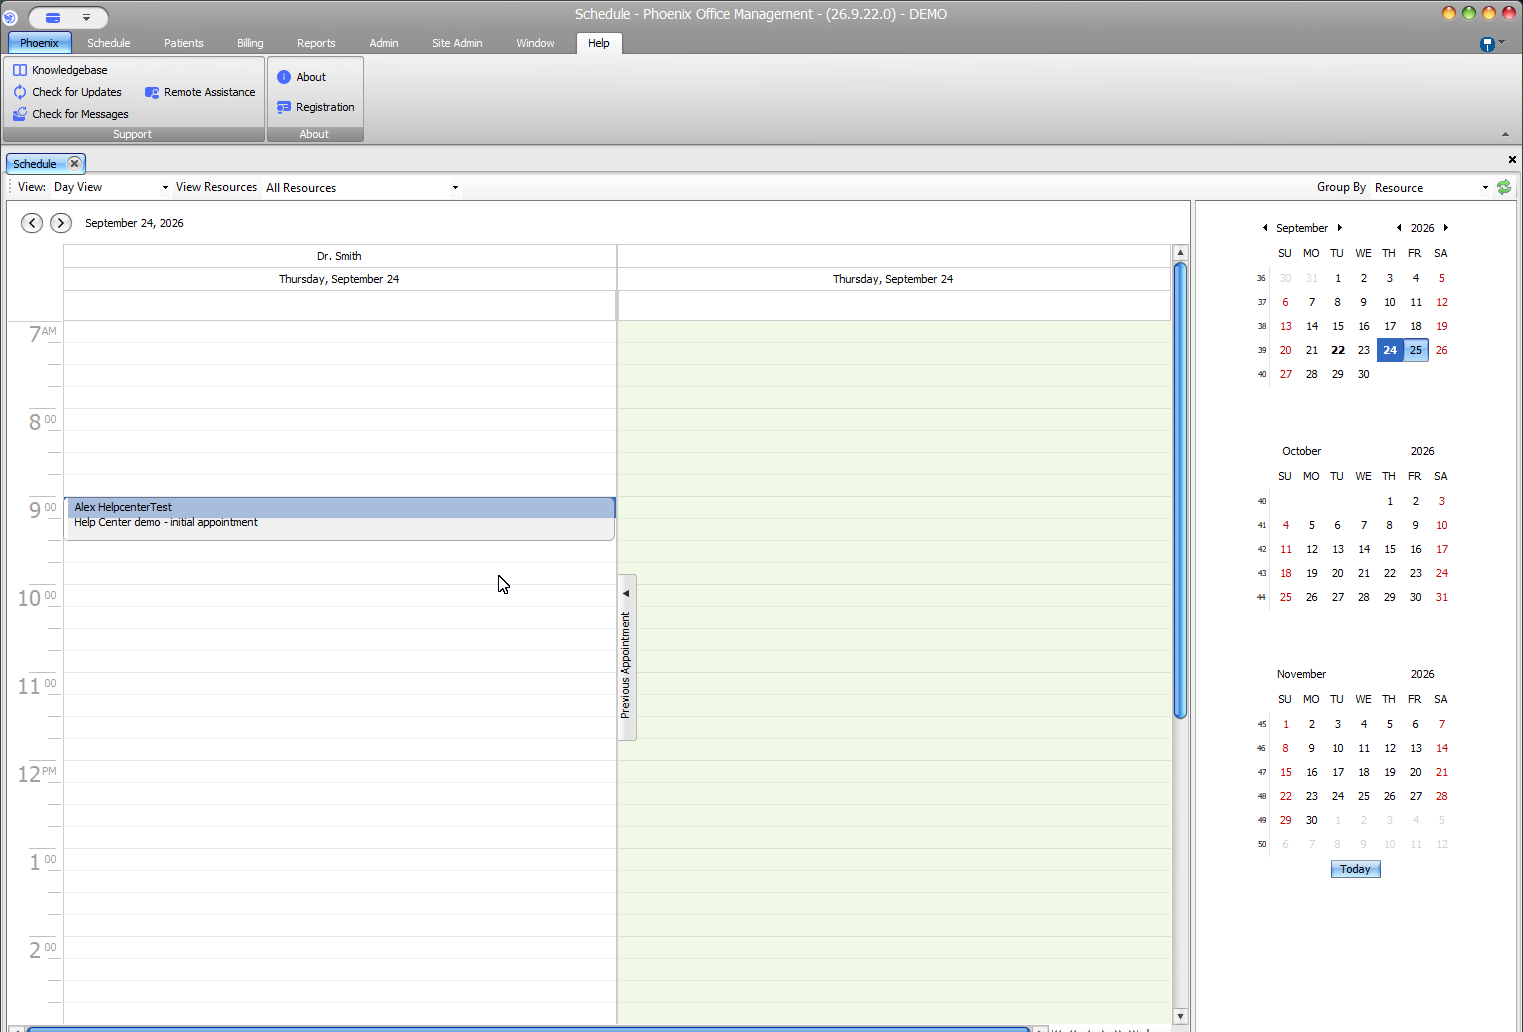Click Check for Messages in the ribbon
Screen dimensions: 1523x1032
pyautogui.click(x=70, y=114)
